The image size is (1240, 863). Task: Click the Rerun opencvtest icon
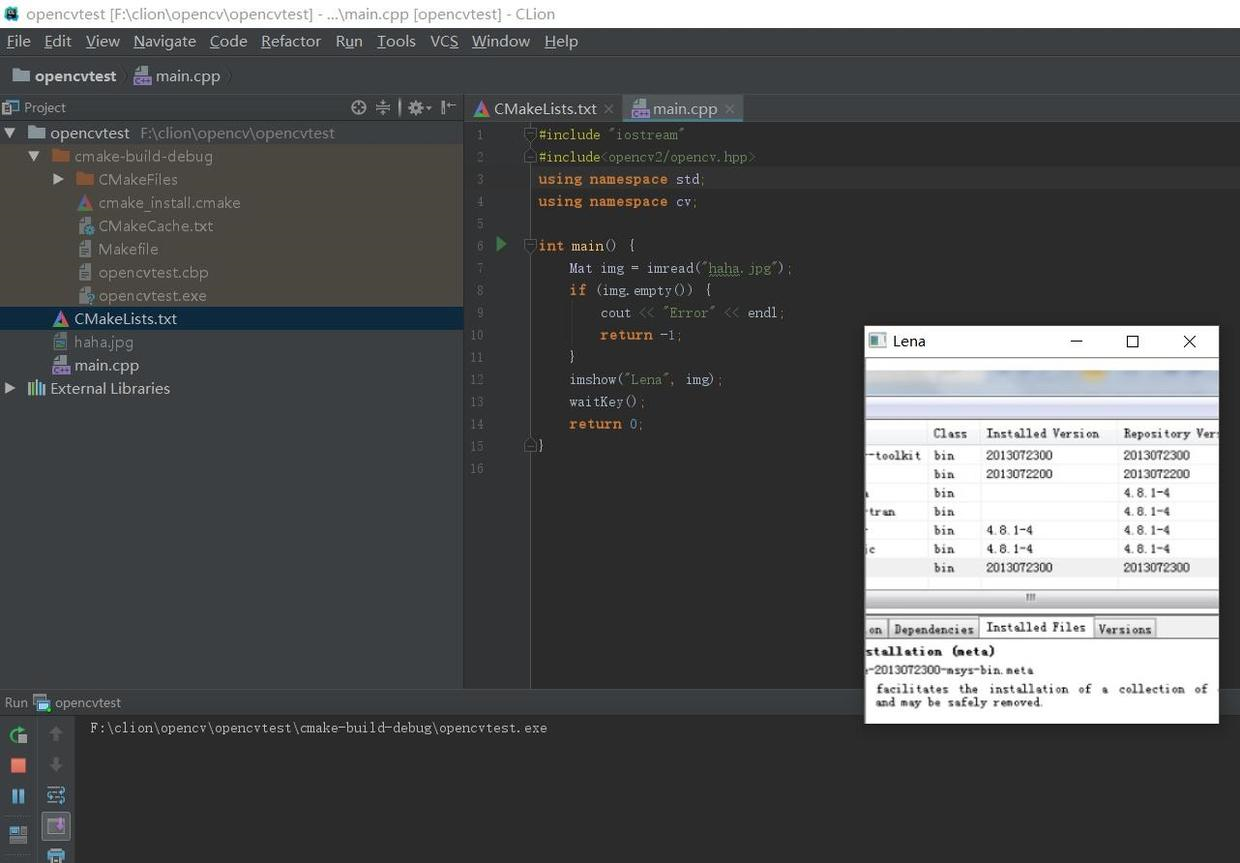(18, 735)
